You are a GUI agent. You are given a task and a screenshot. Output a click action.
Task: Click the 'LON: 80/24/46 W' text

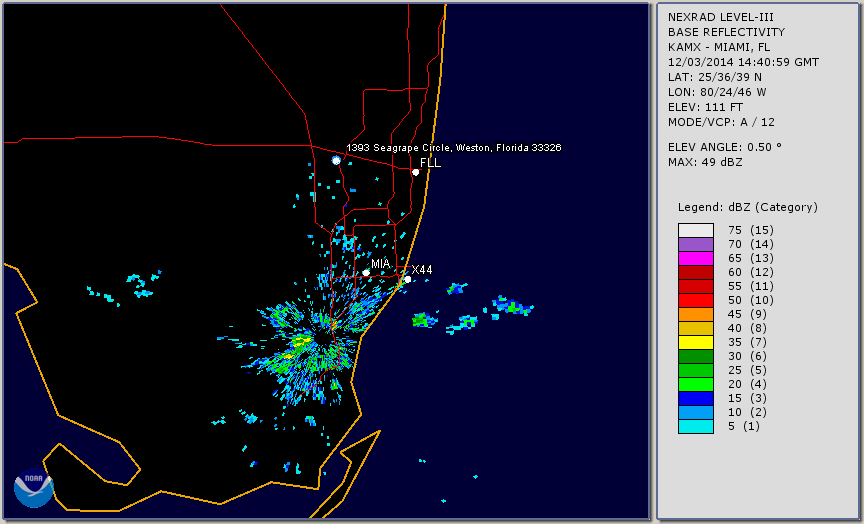(x=717, y=92)
